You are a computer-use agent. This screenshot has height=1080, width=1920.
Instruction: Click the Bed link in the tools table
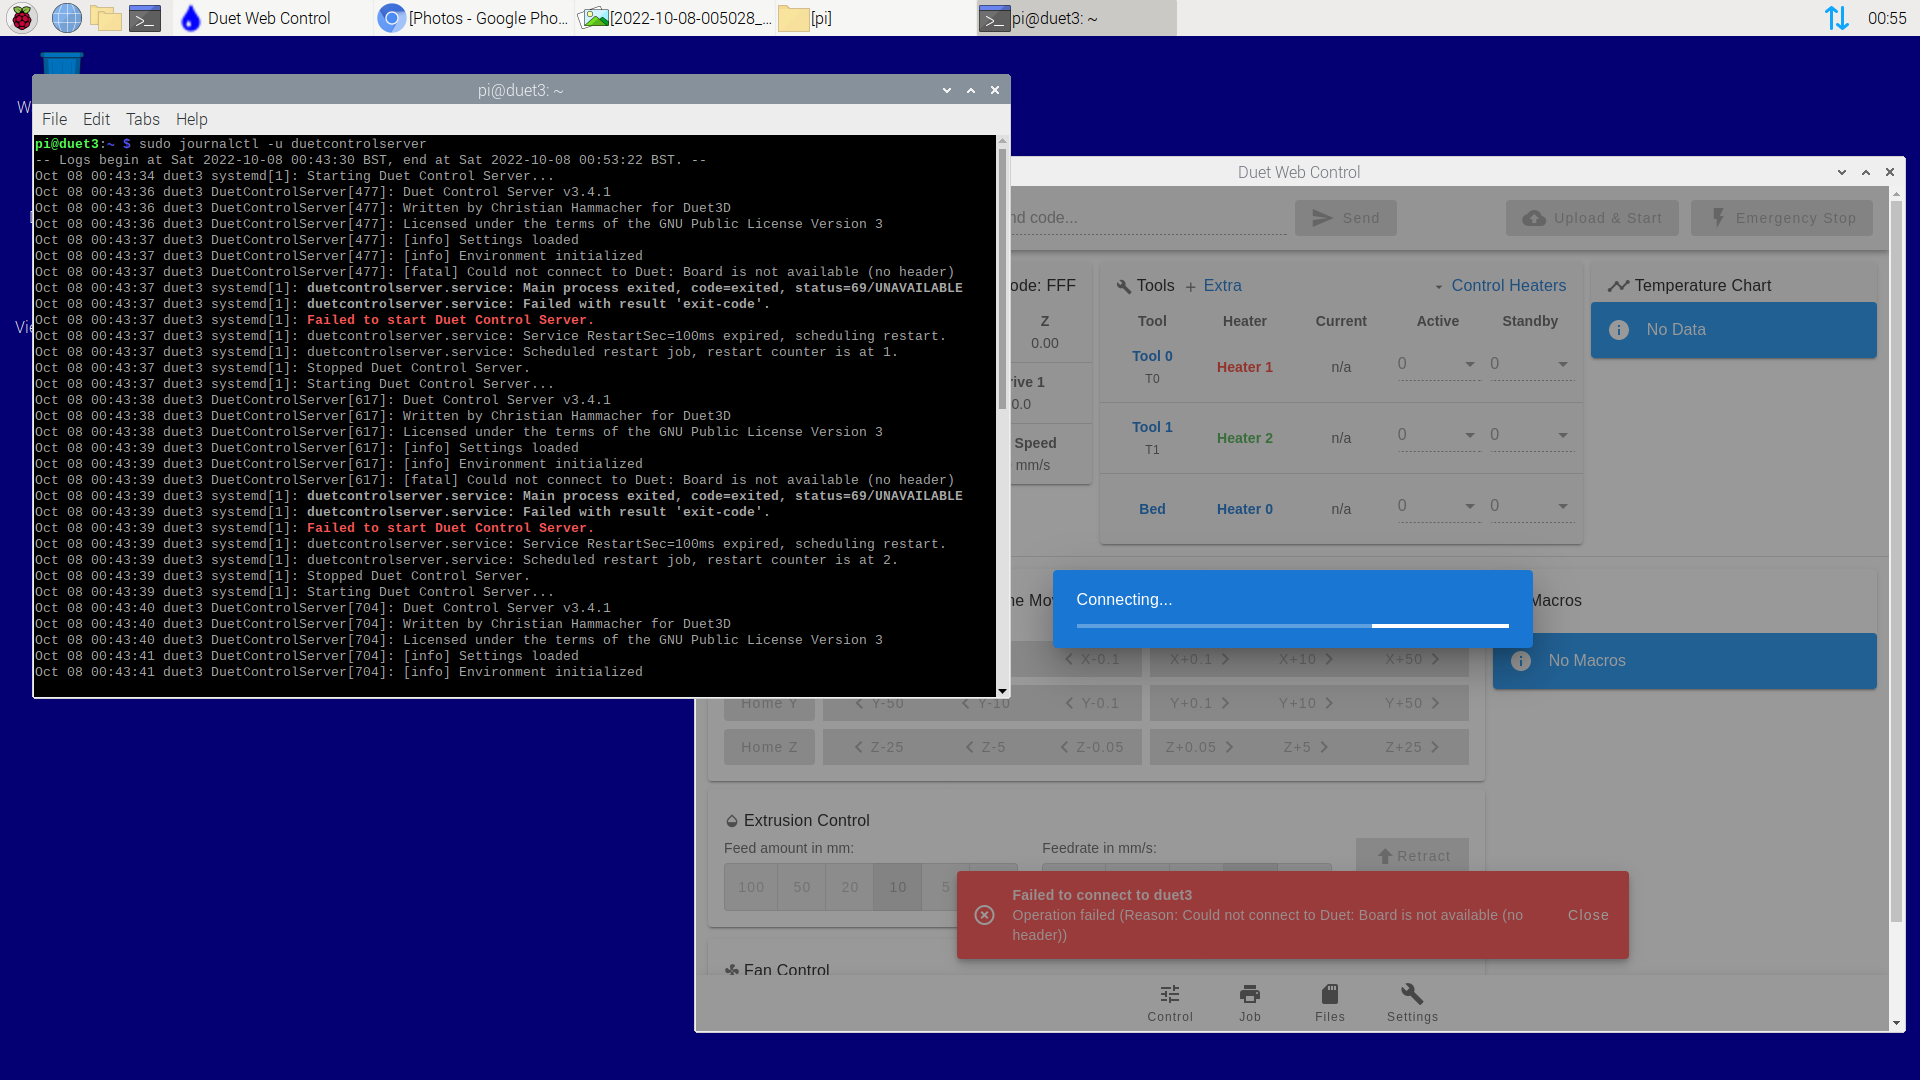[1152, 509]
